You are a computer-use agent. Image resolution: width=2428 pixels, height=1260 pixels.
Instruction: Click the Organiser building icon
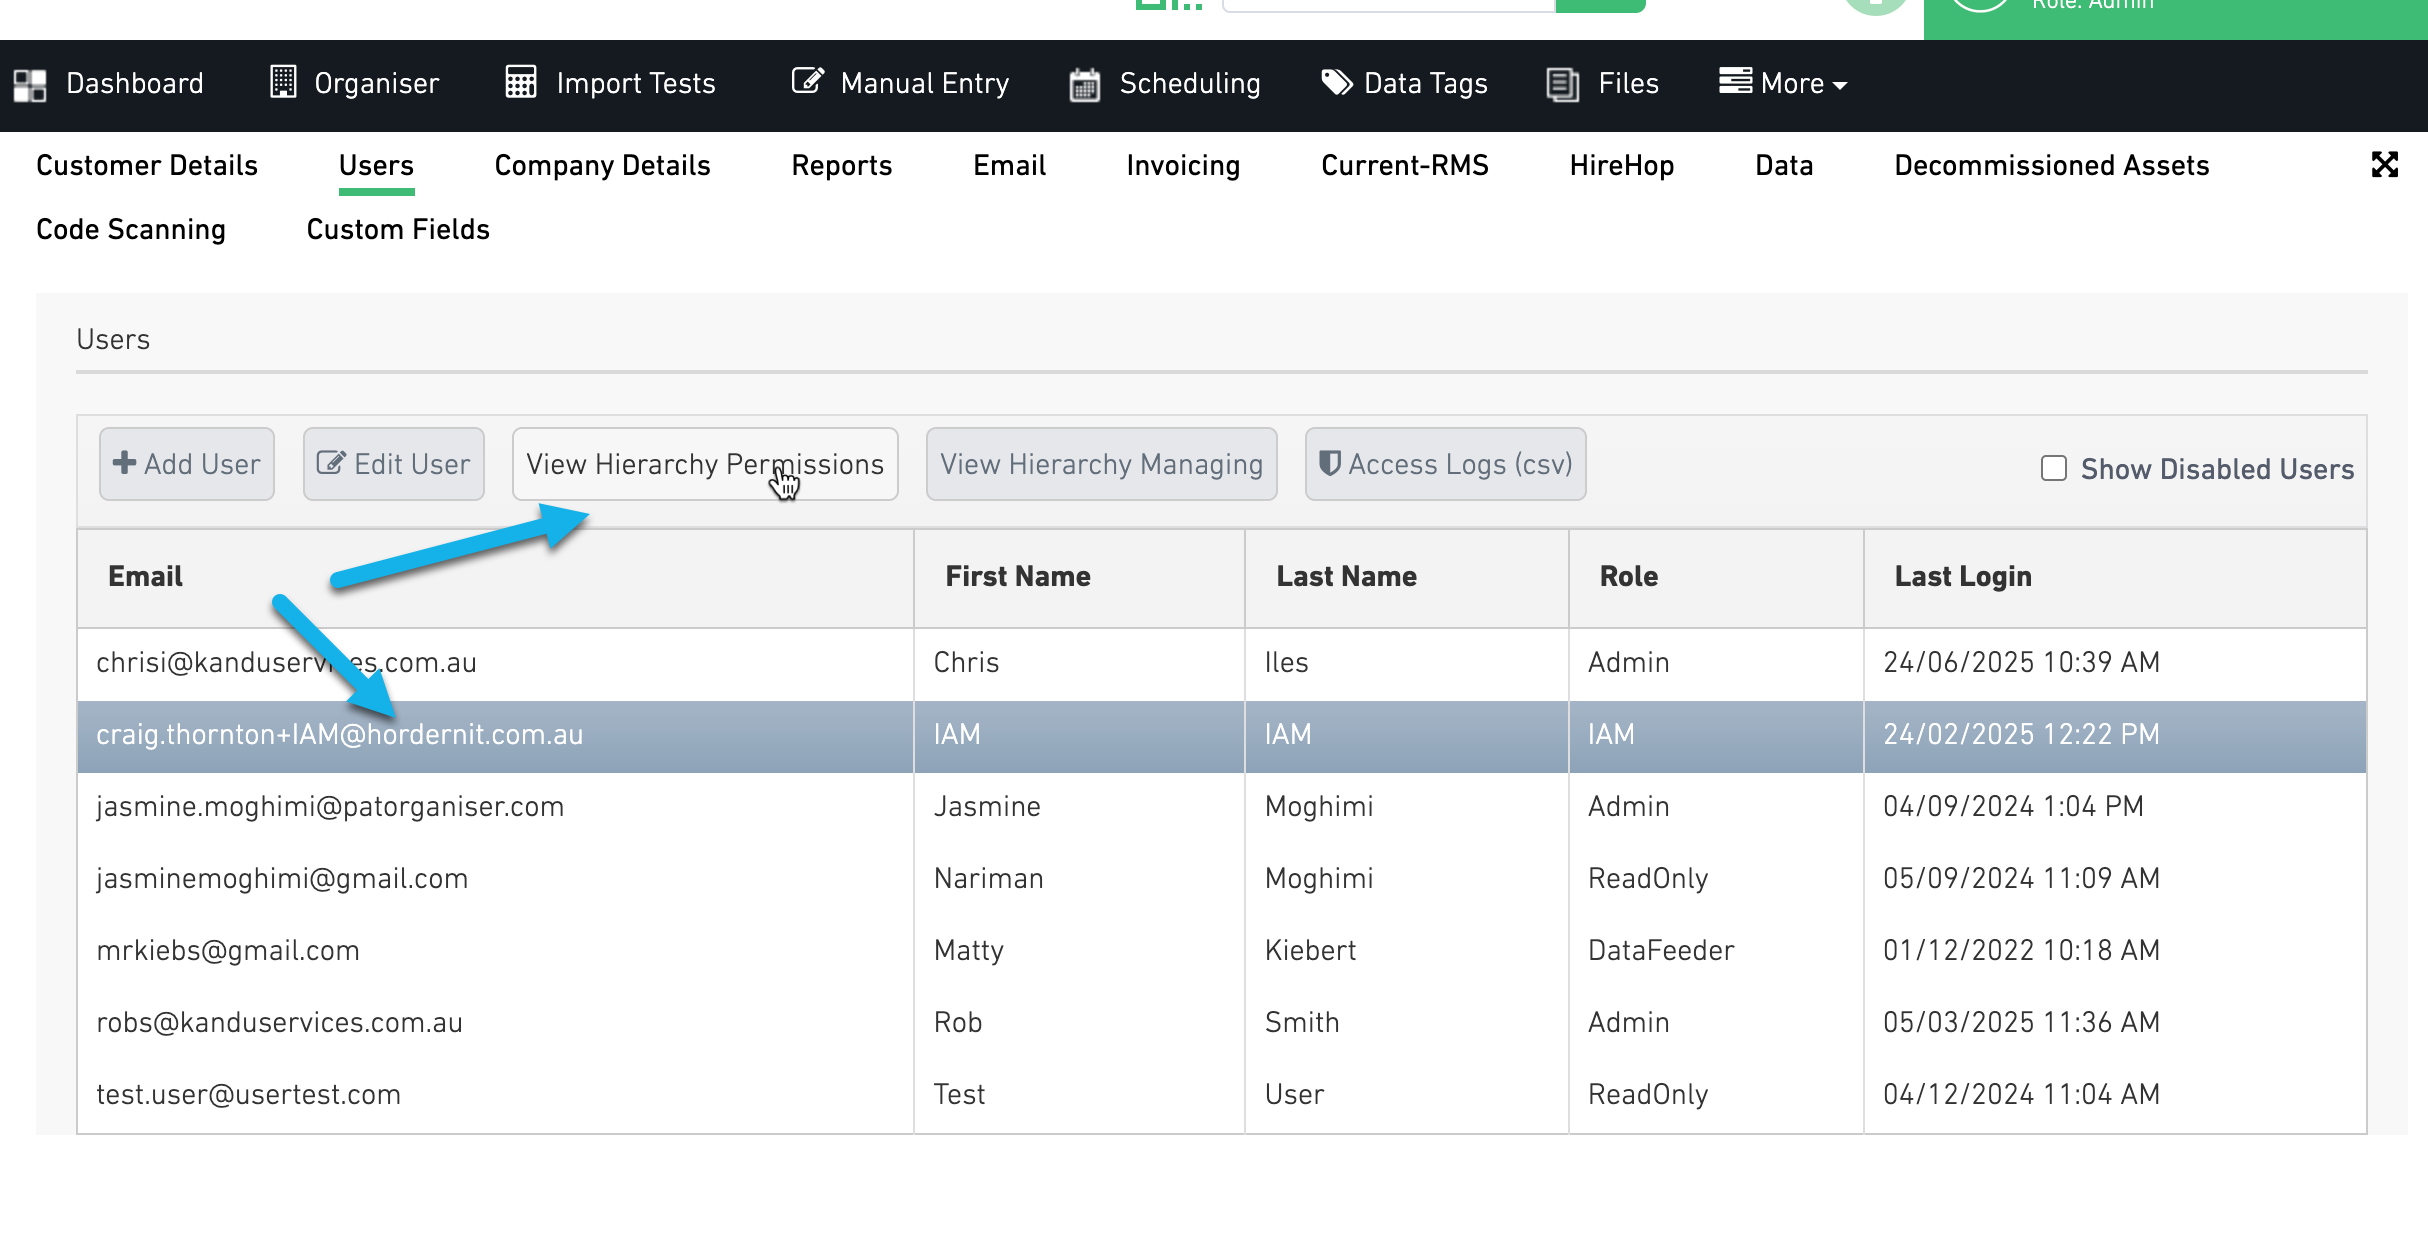pos(283,82)
